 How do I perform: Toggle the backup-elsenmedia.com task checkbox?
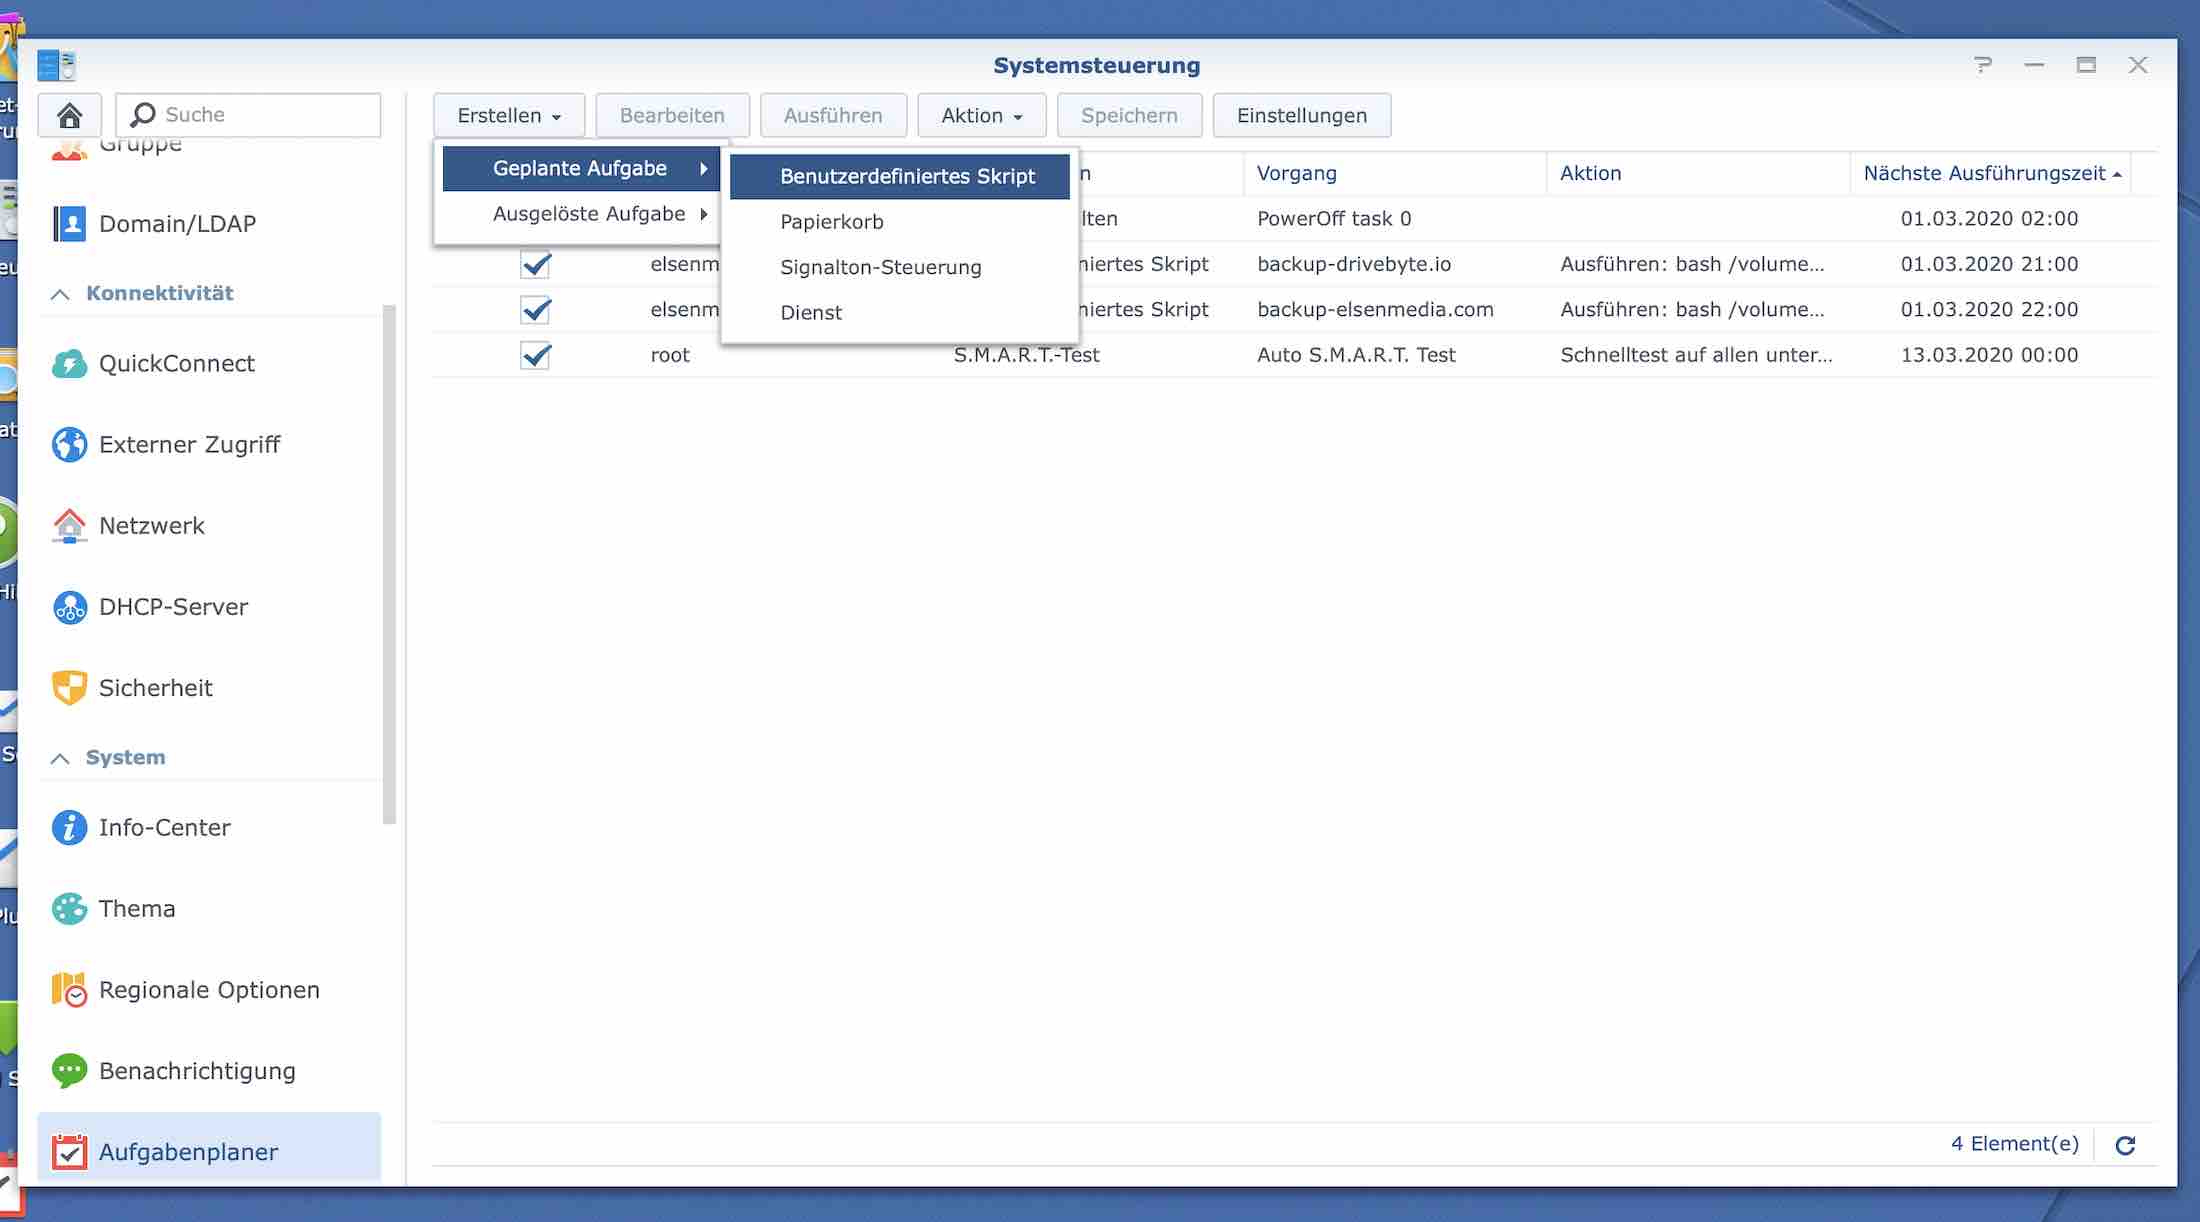536,310
